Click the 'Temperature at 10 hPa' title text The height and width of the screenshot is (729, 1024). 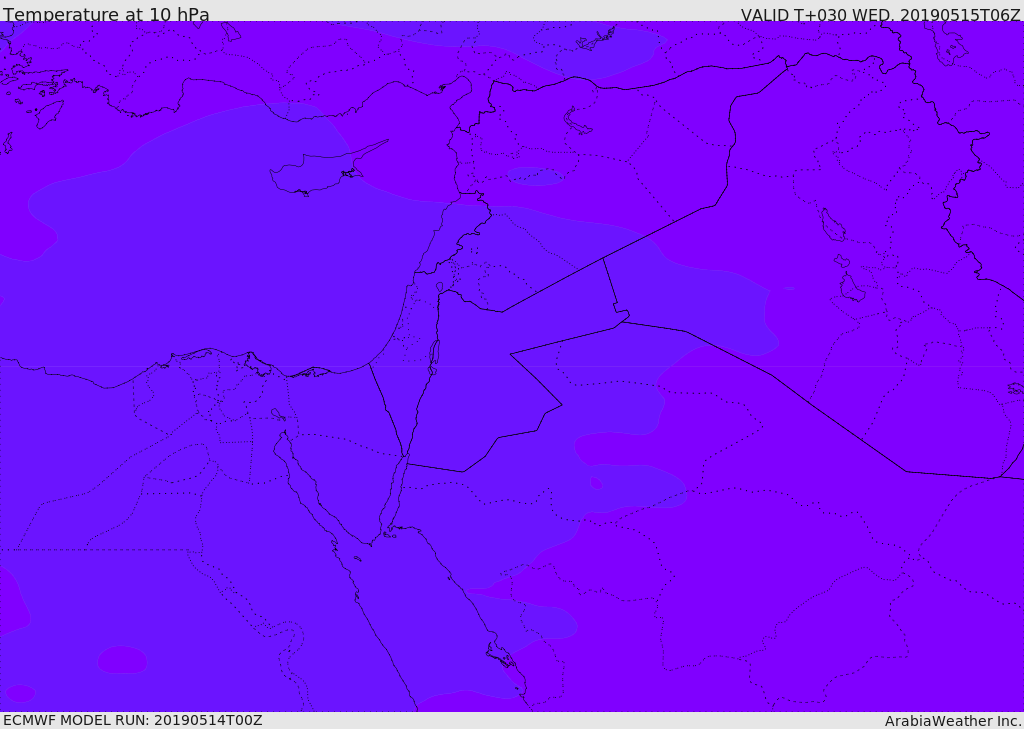[106, 14]
